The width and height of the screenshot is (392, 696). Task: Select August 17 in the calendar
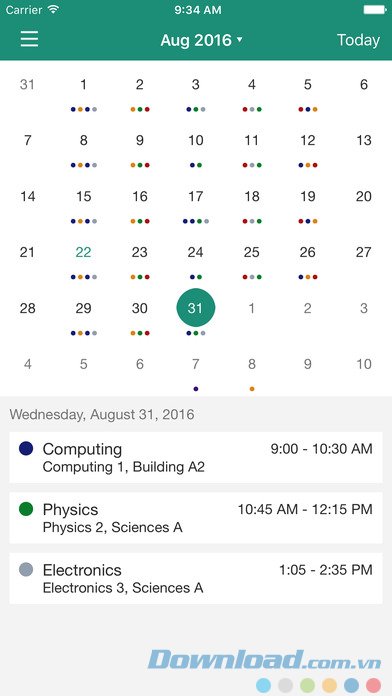pos(196,196)
